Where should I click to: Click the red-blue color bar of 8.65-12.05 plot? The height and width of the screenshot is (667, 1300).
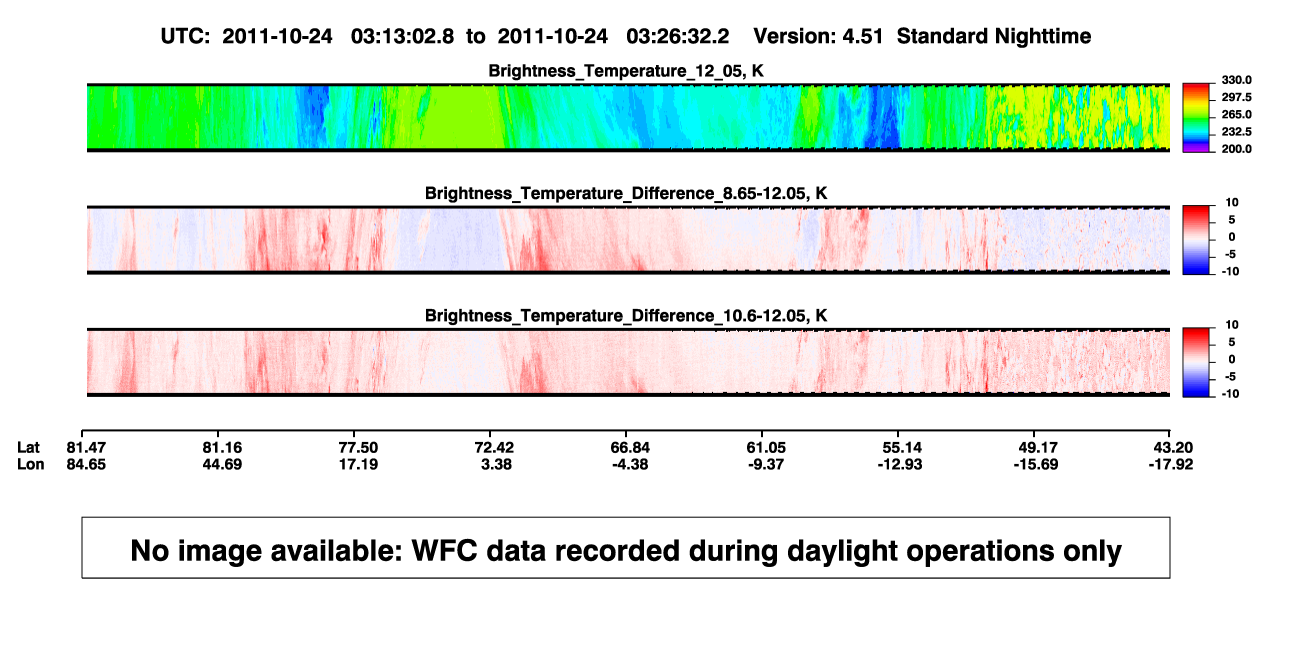point(1197,240)
